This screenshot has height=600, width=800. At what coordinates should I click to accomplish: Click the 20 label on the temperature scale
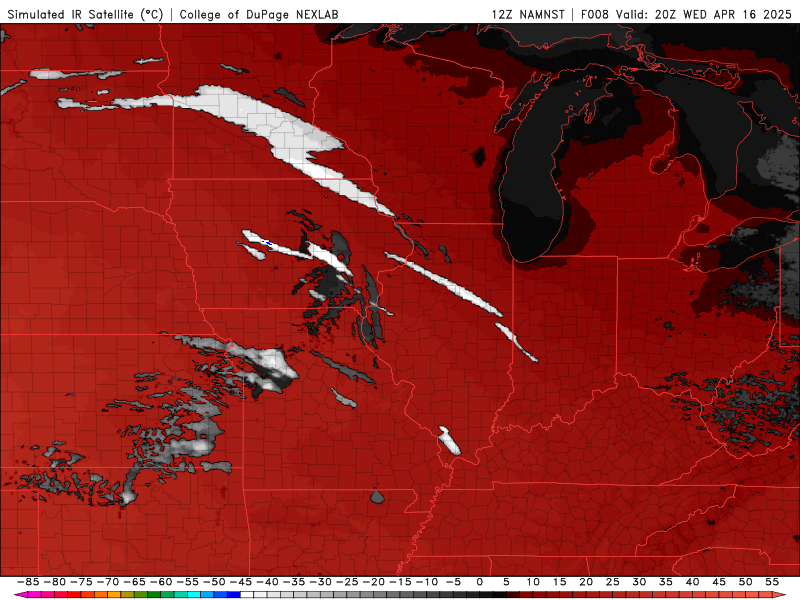click(x=586, y=582)
